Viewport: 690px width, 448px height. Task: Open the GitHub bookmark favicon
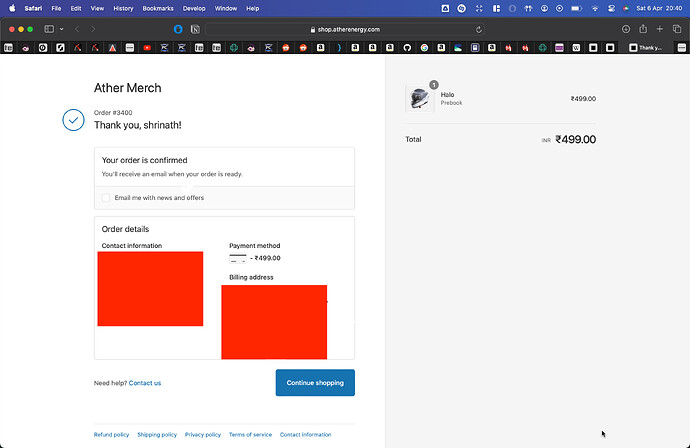407,48
